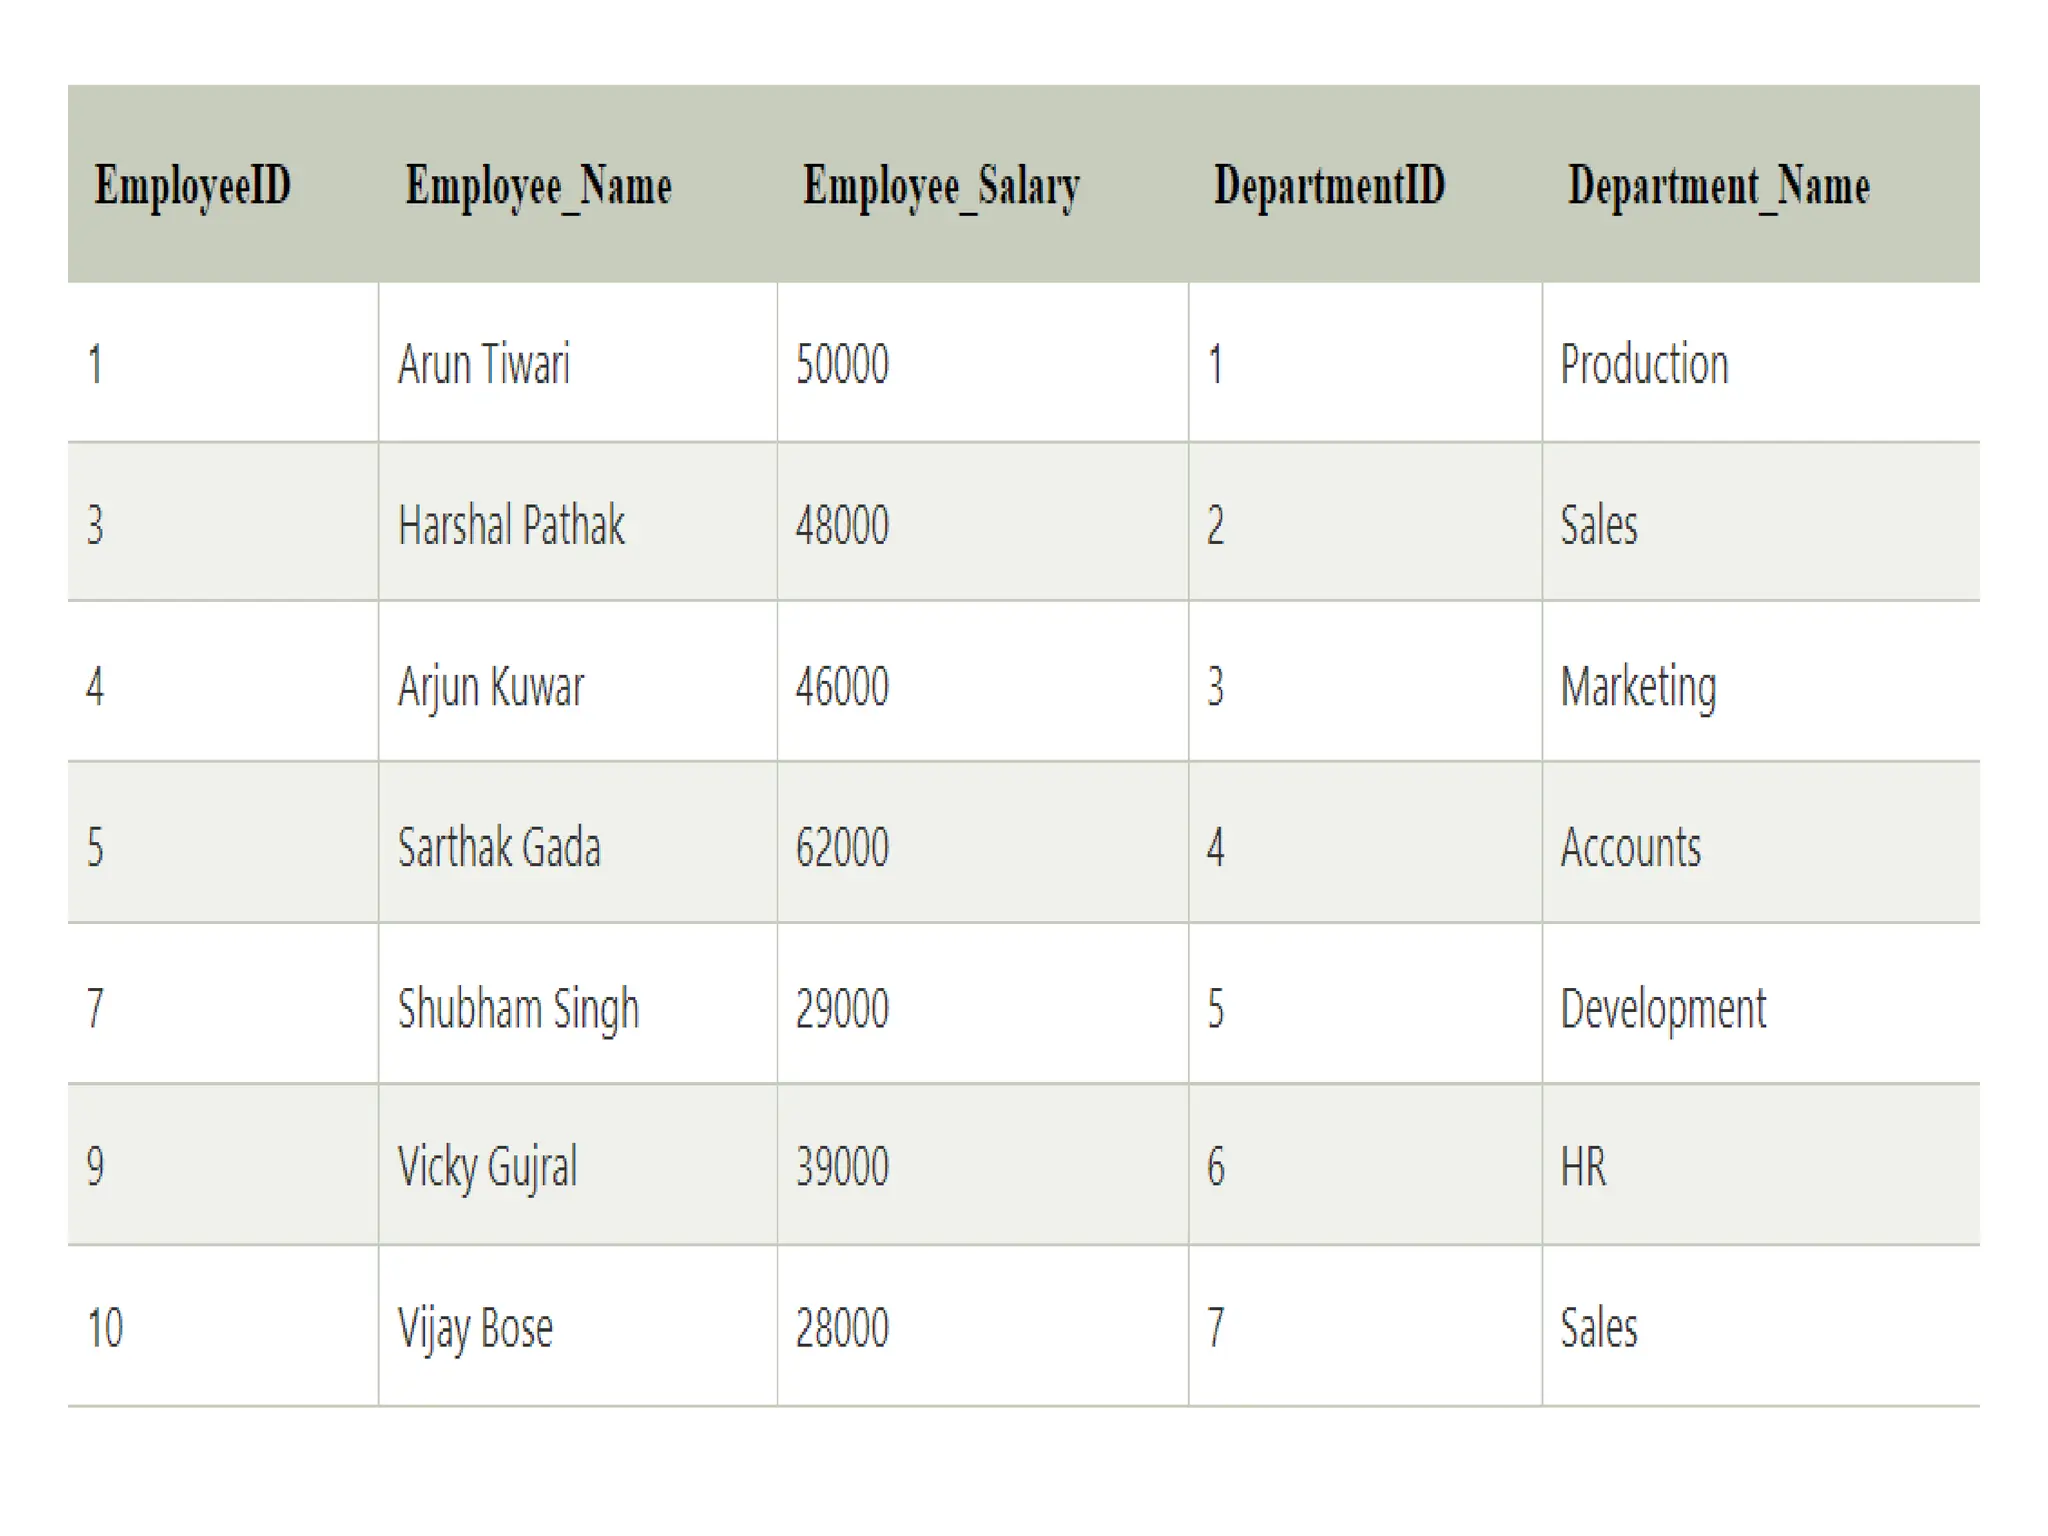2048x1536 pixels.
Task: Select the Harshal Pathak name cell
Action: point(578,522)
